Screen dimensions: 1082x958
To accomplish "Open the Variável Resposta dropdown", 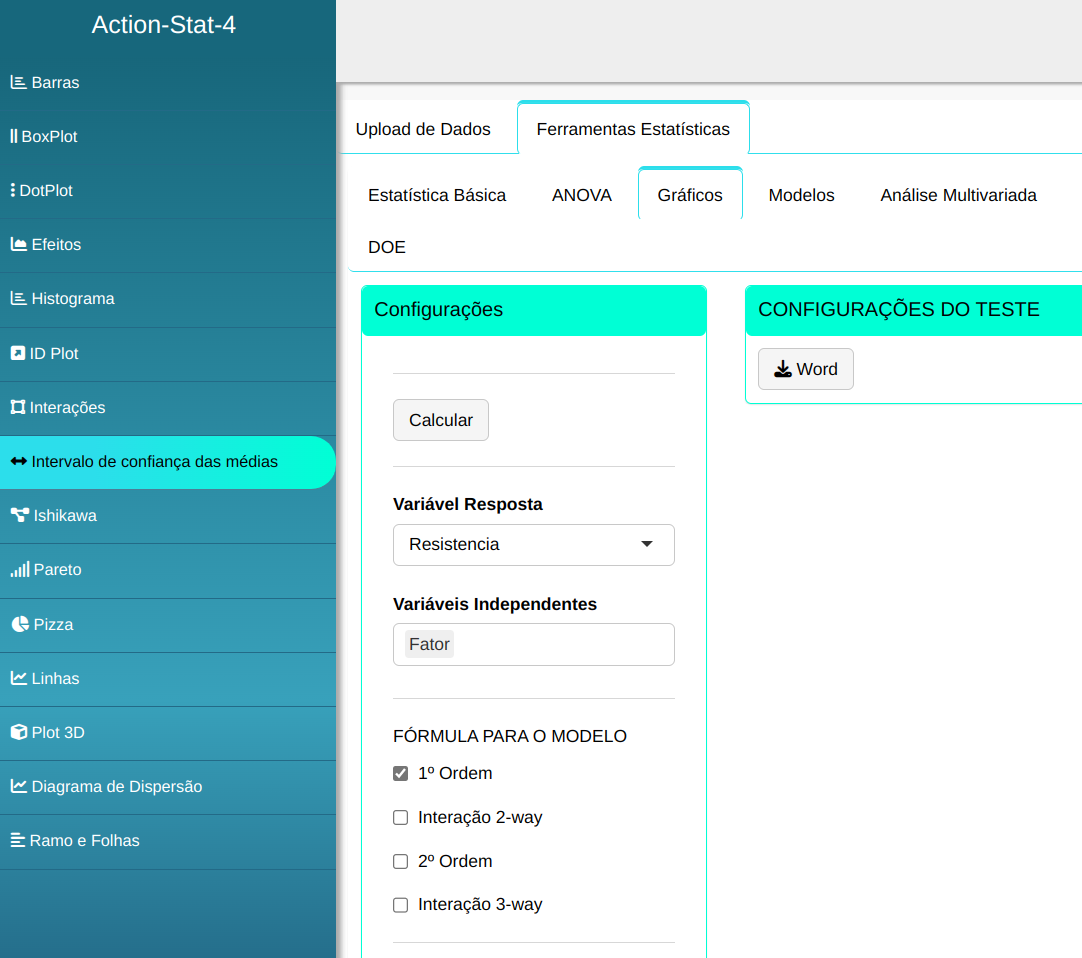I will coord(533,545).
